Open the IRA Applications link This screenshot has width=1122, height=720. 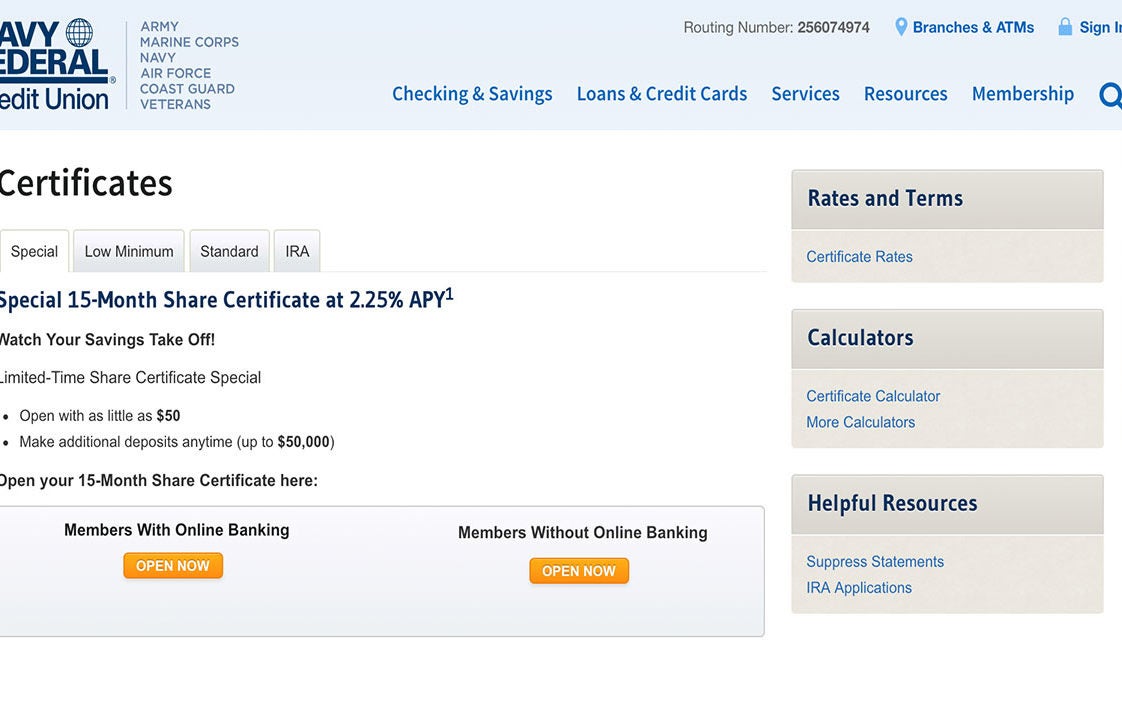[x=859, y=588]
